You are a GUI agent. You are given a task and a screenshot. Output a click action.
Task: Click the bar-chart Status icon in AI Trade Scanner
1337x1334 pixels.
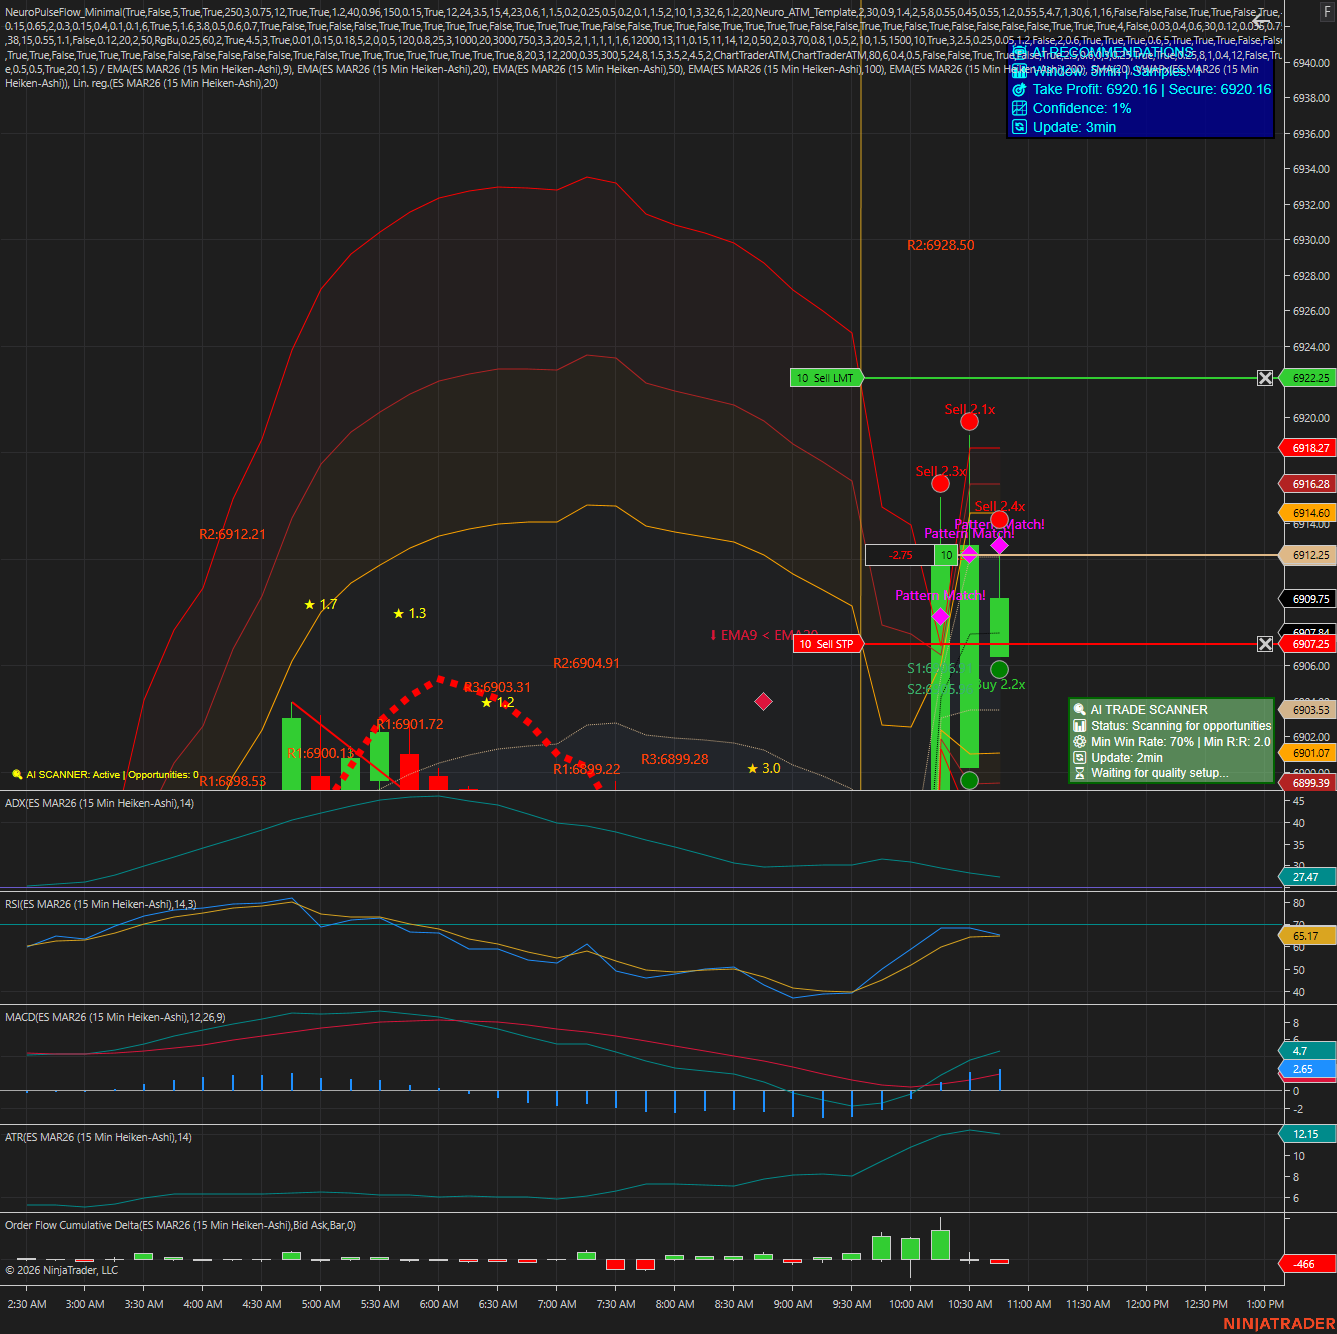click(1080, 726)
